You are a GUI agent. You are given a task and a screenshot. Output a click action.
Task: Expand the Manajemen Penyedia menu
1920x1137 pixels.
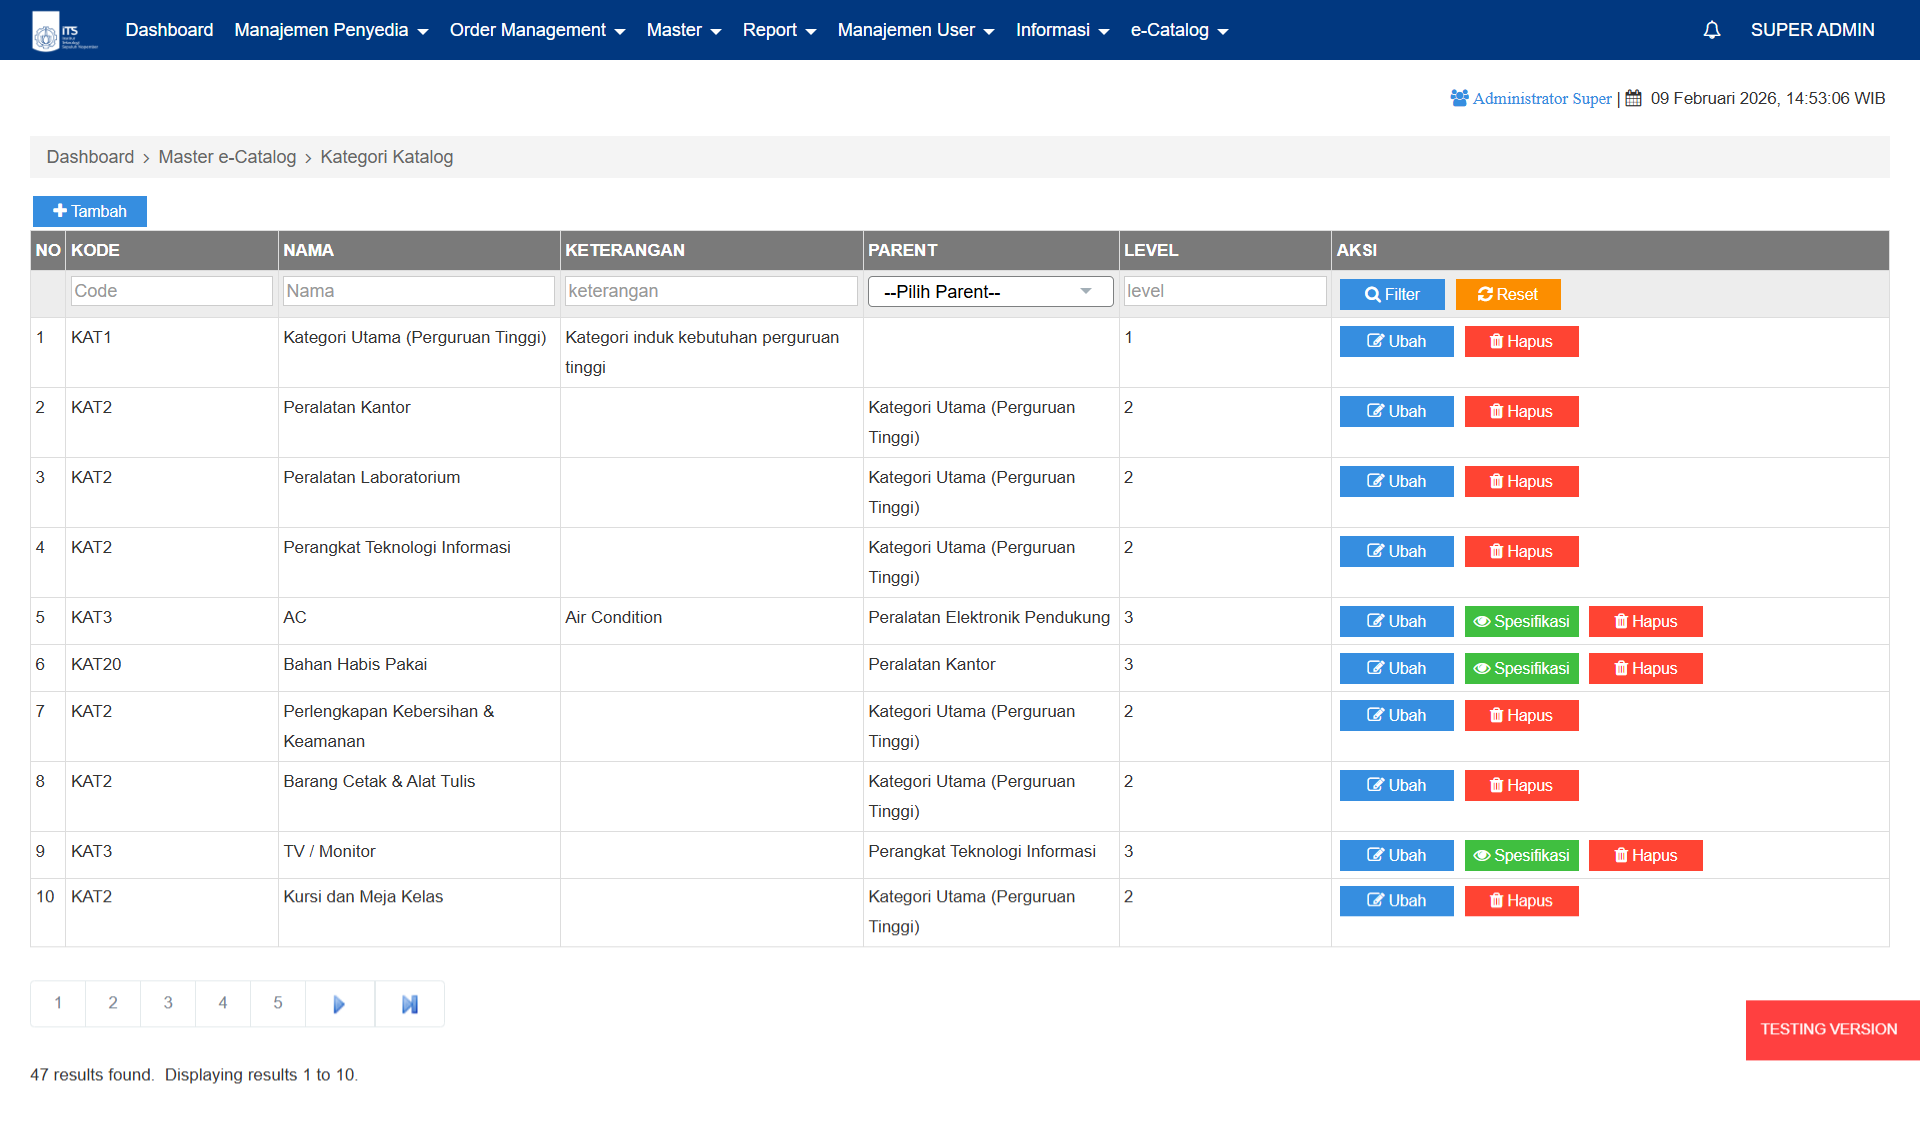click(x=330, y=30)
